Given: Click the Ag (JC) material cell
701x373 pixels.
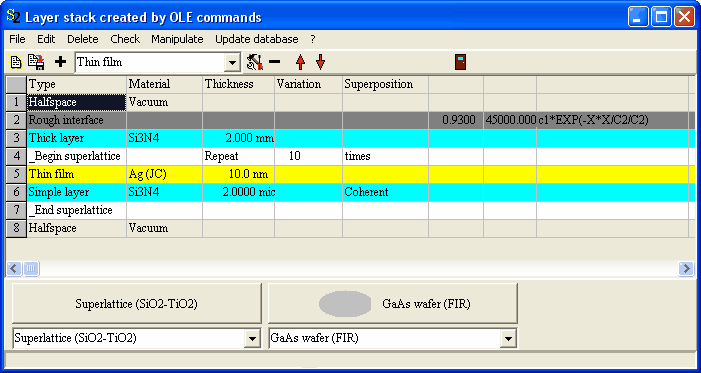Looking at the screenshot, I should (165, 174).
